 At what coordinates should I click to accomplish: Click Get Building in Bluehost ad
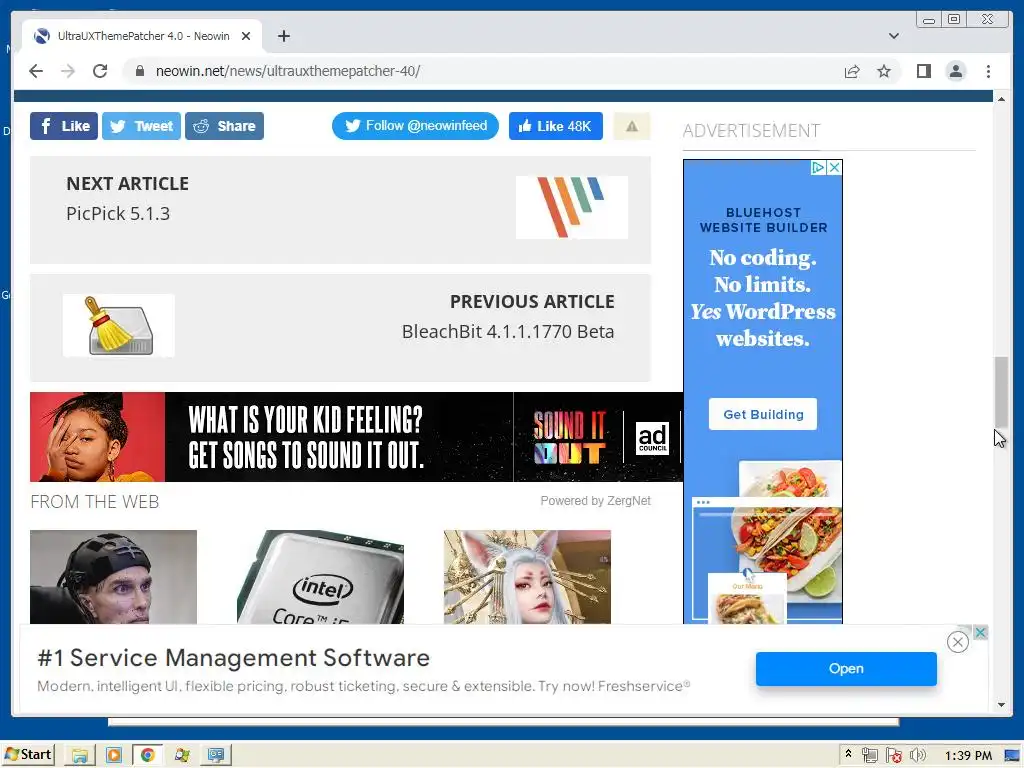pos(763,414)
